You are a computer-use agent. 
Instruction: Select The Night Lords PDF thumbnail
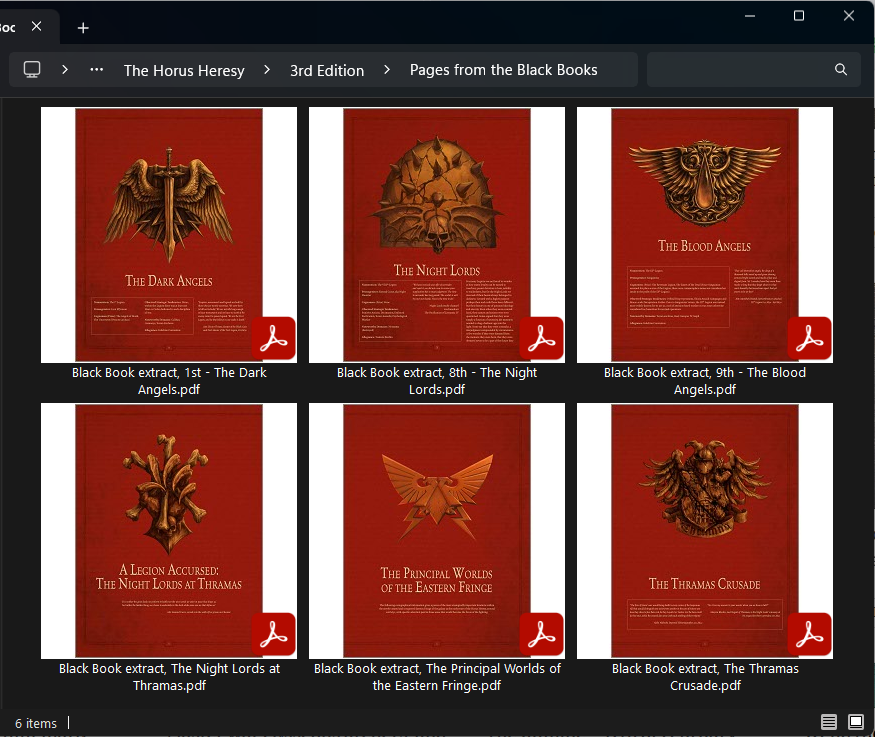[436, 234]
